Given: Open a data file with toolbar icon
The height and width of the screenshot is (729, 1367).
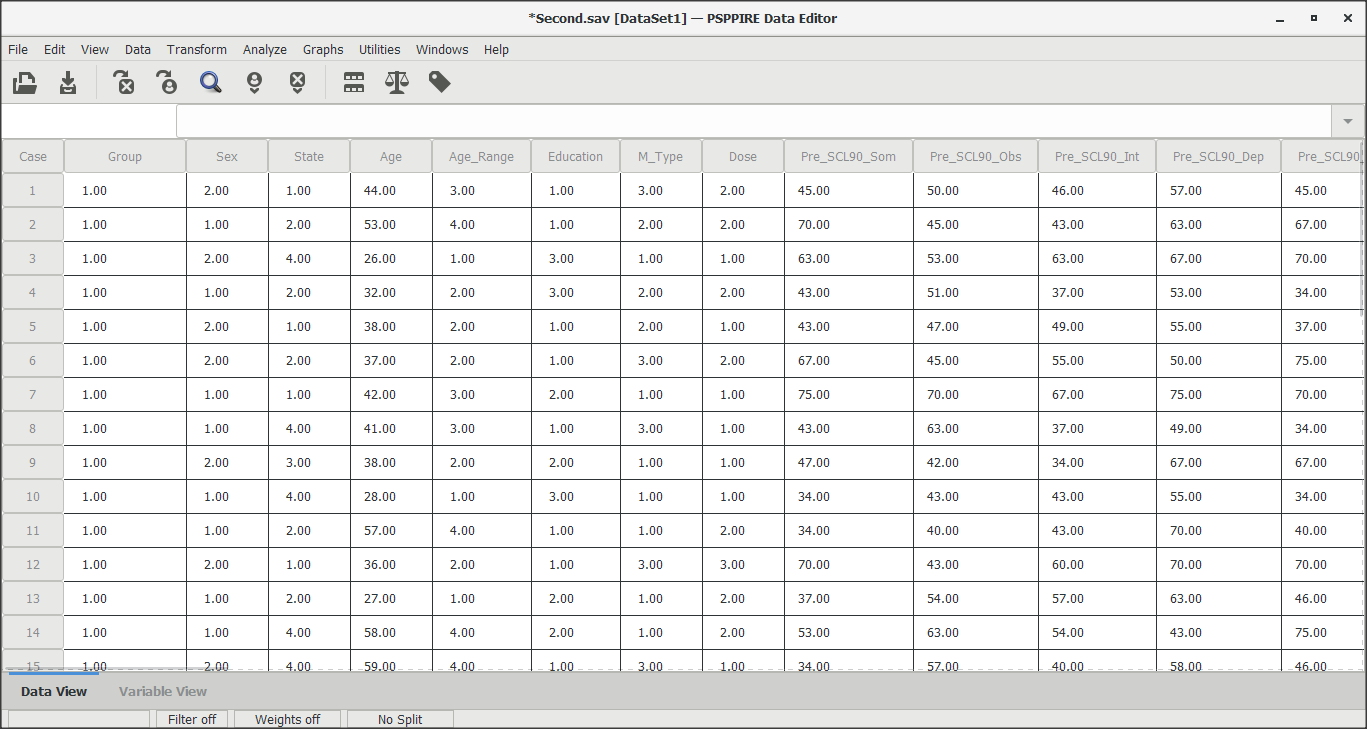Looking at the screenshot, I should [x=25, y=83].
